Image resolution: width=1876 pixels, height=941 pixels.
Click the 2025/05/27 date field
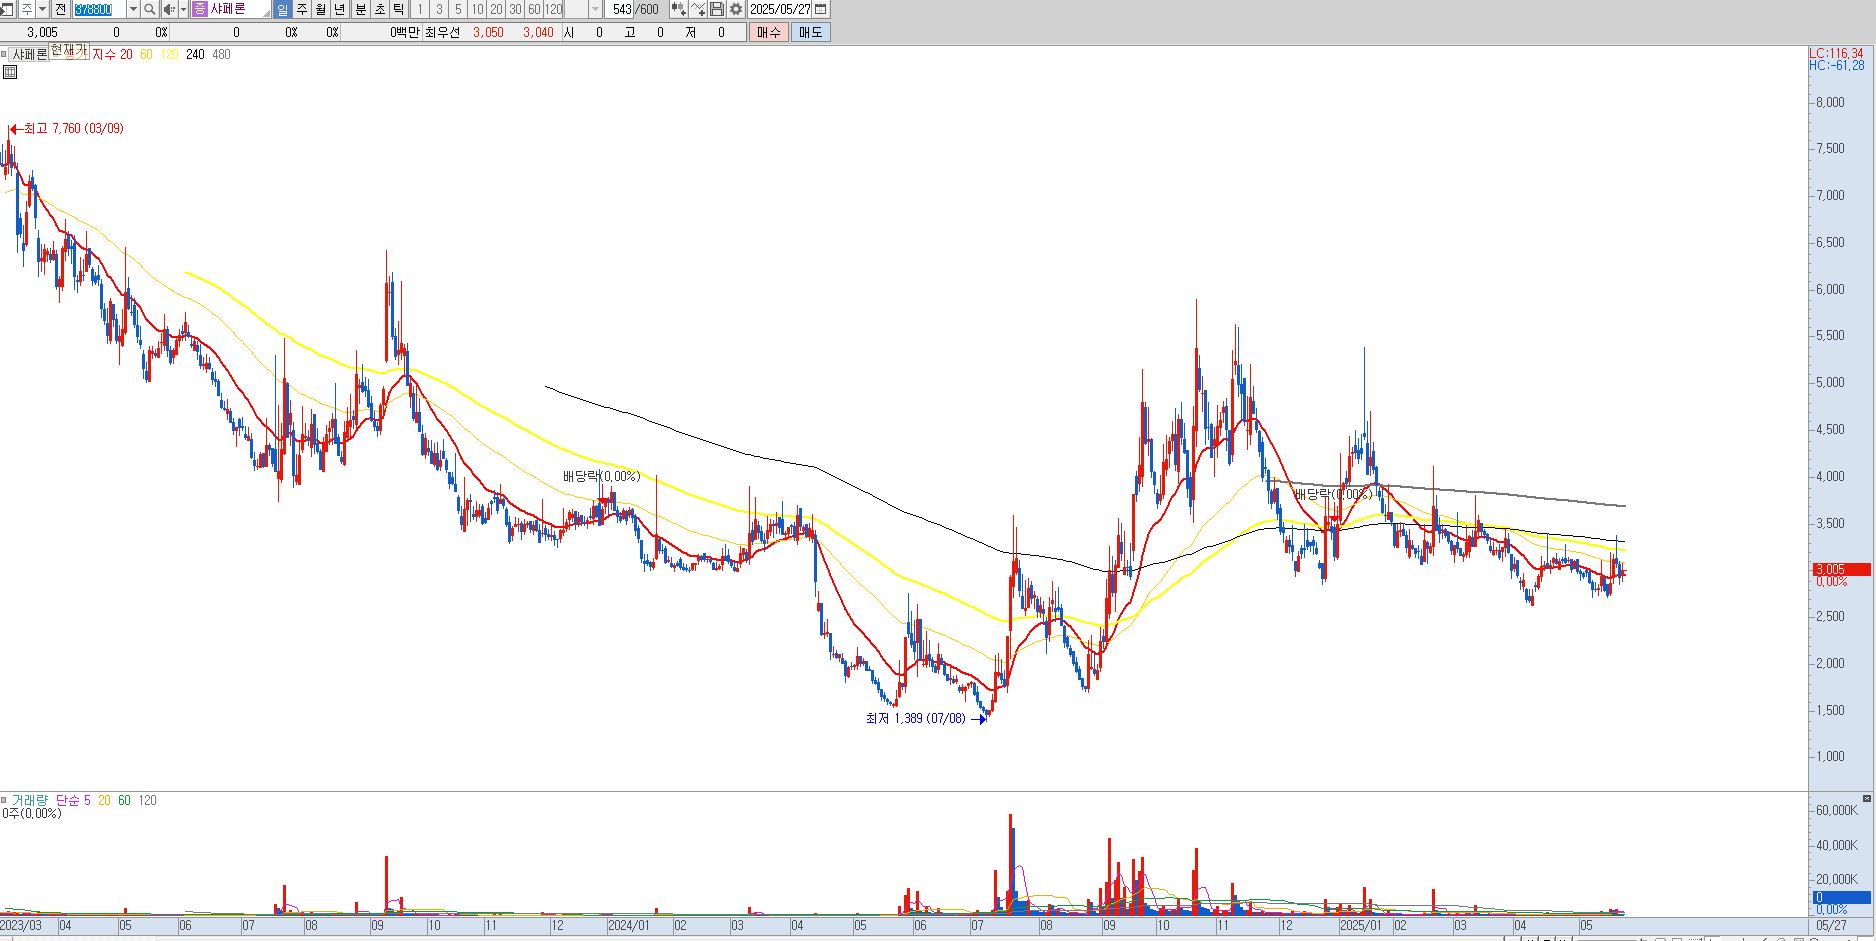point(781,9)
